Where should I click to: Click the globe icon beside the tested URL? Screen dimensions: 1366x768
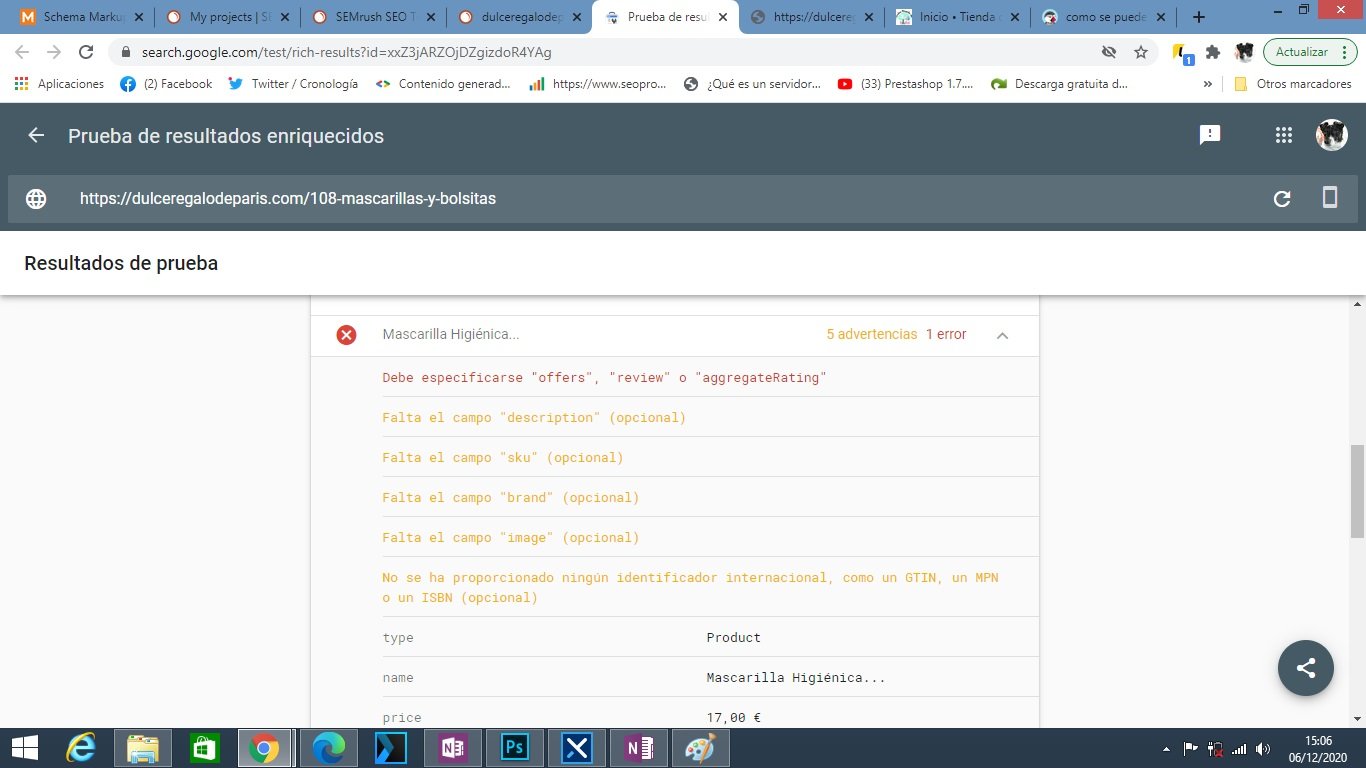36,198
